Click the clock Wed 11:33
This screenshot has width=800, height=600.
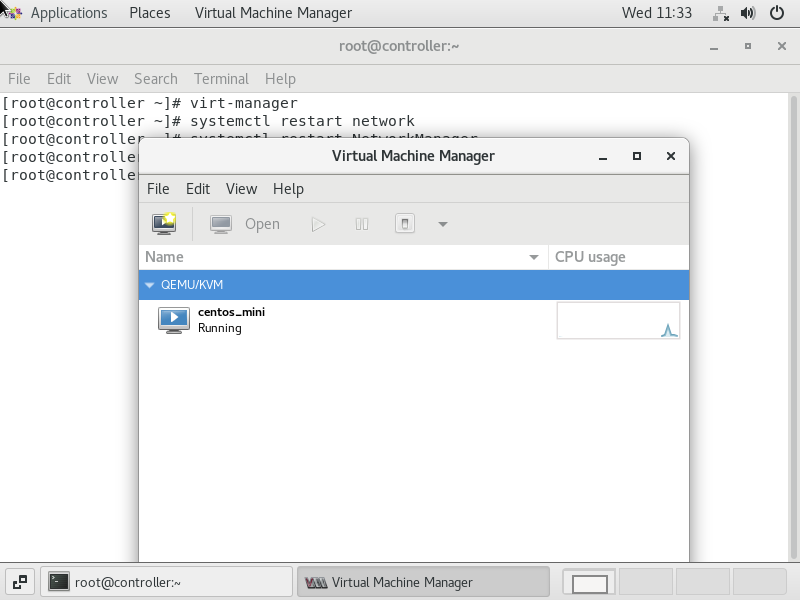(657, 13)
